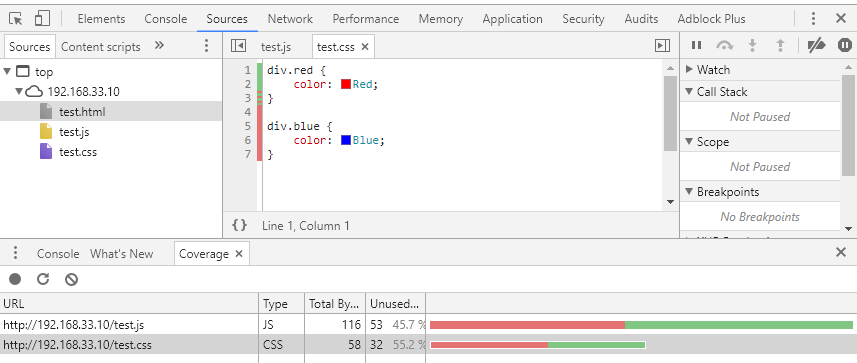
Task: Pretty print the file with braces icon
Action: (239, 225)
